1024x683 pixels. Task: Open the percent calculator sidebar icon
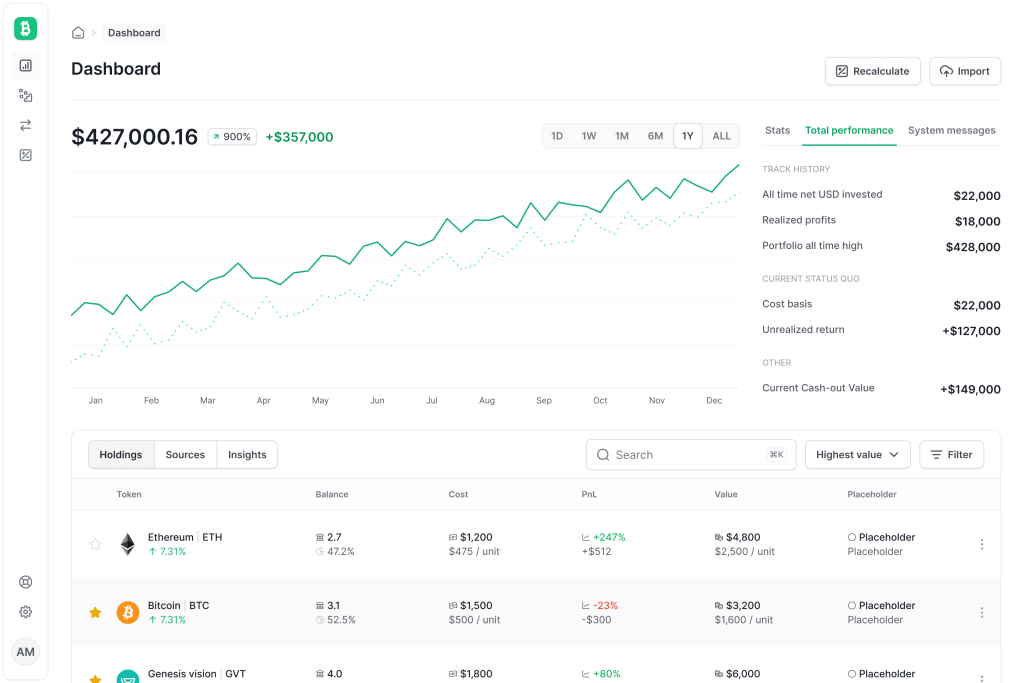26,155
